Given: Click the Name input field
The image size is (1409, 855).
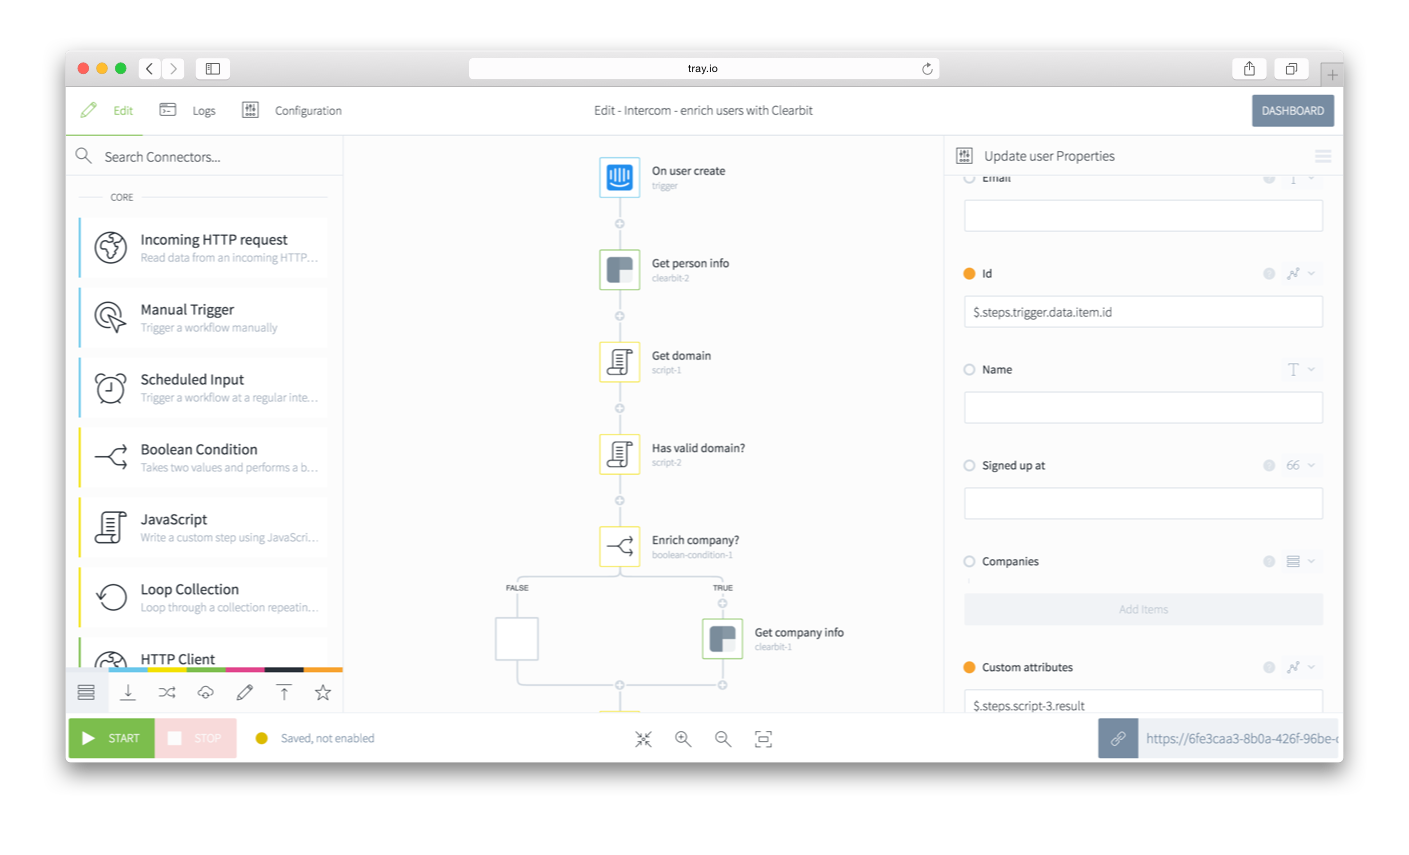Looking at the screenshot, I should pyautogui.click(x=1143, y=408).
